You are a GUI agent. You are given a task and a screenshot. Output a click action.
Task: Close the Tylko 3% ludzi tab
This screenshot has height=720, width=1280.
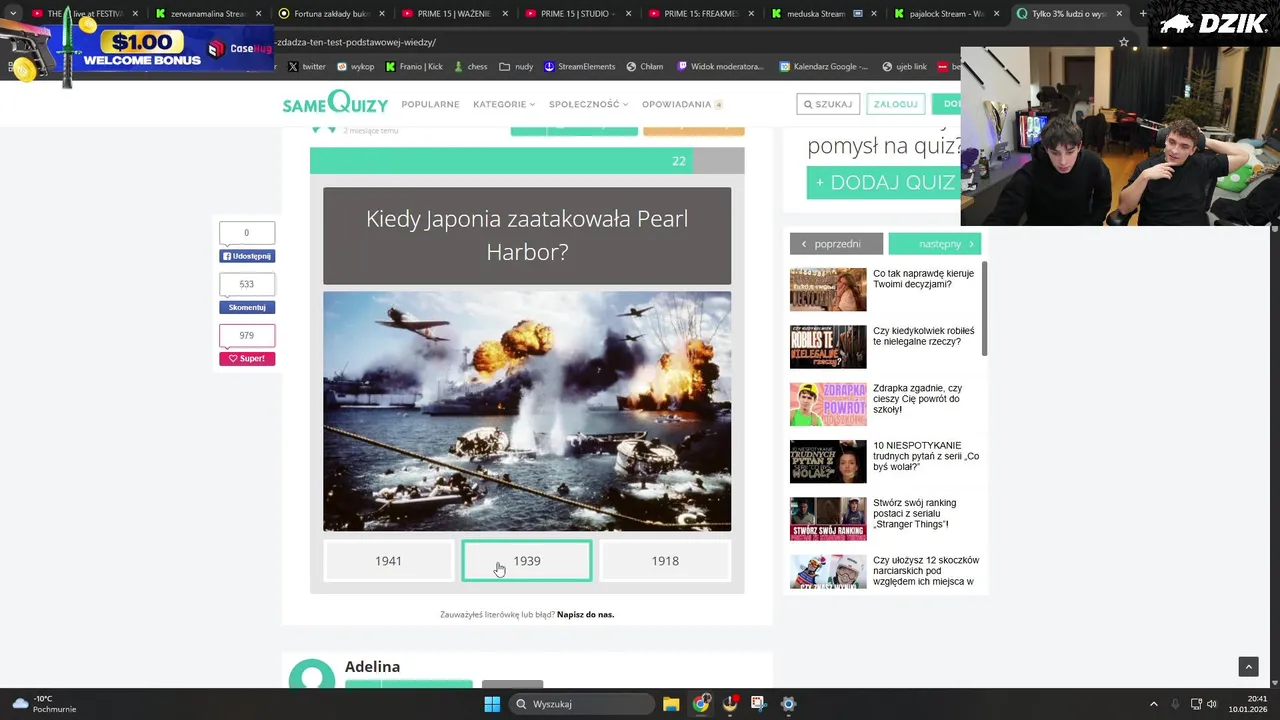click(1119, 14)
